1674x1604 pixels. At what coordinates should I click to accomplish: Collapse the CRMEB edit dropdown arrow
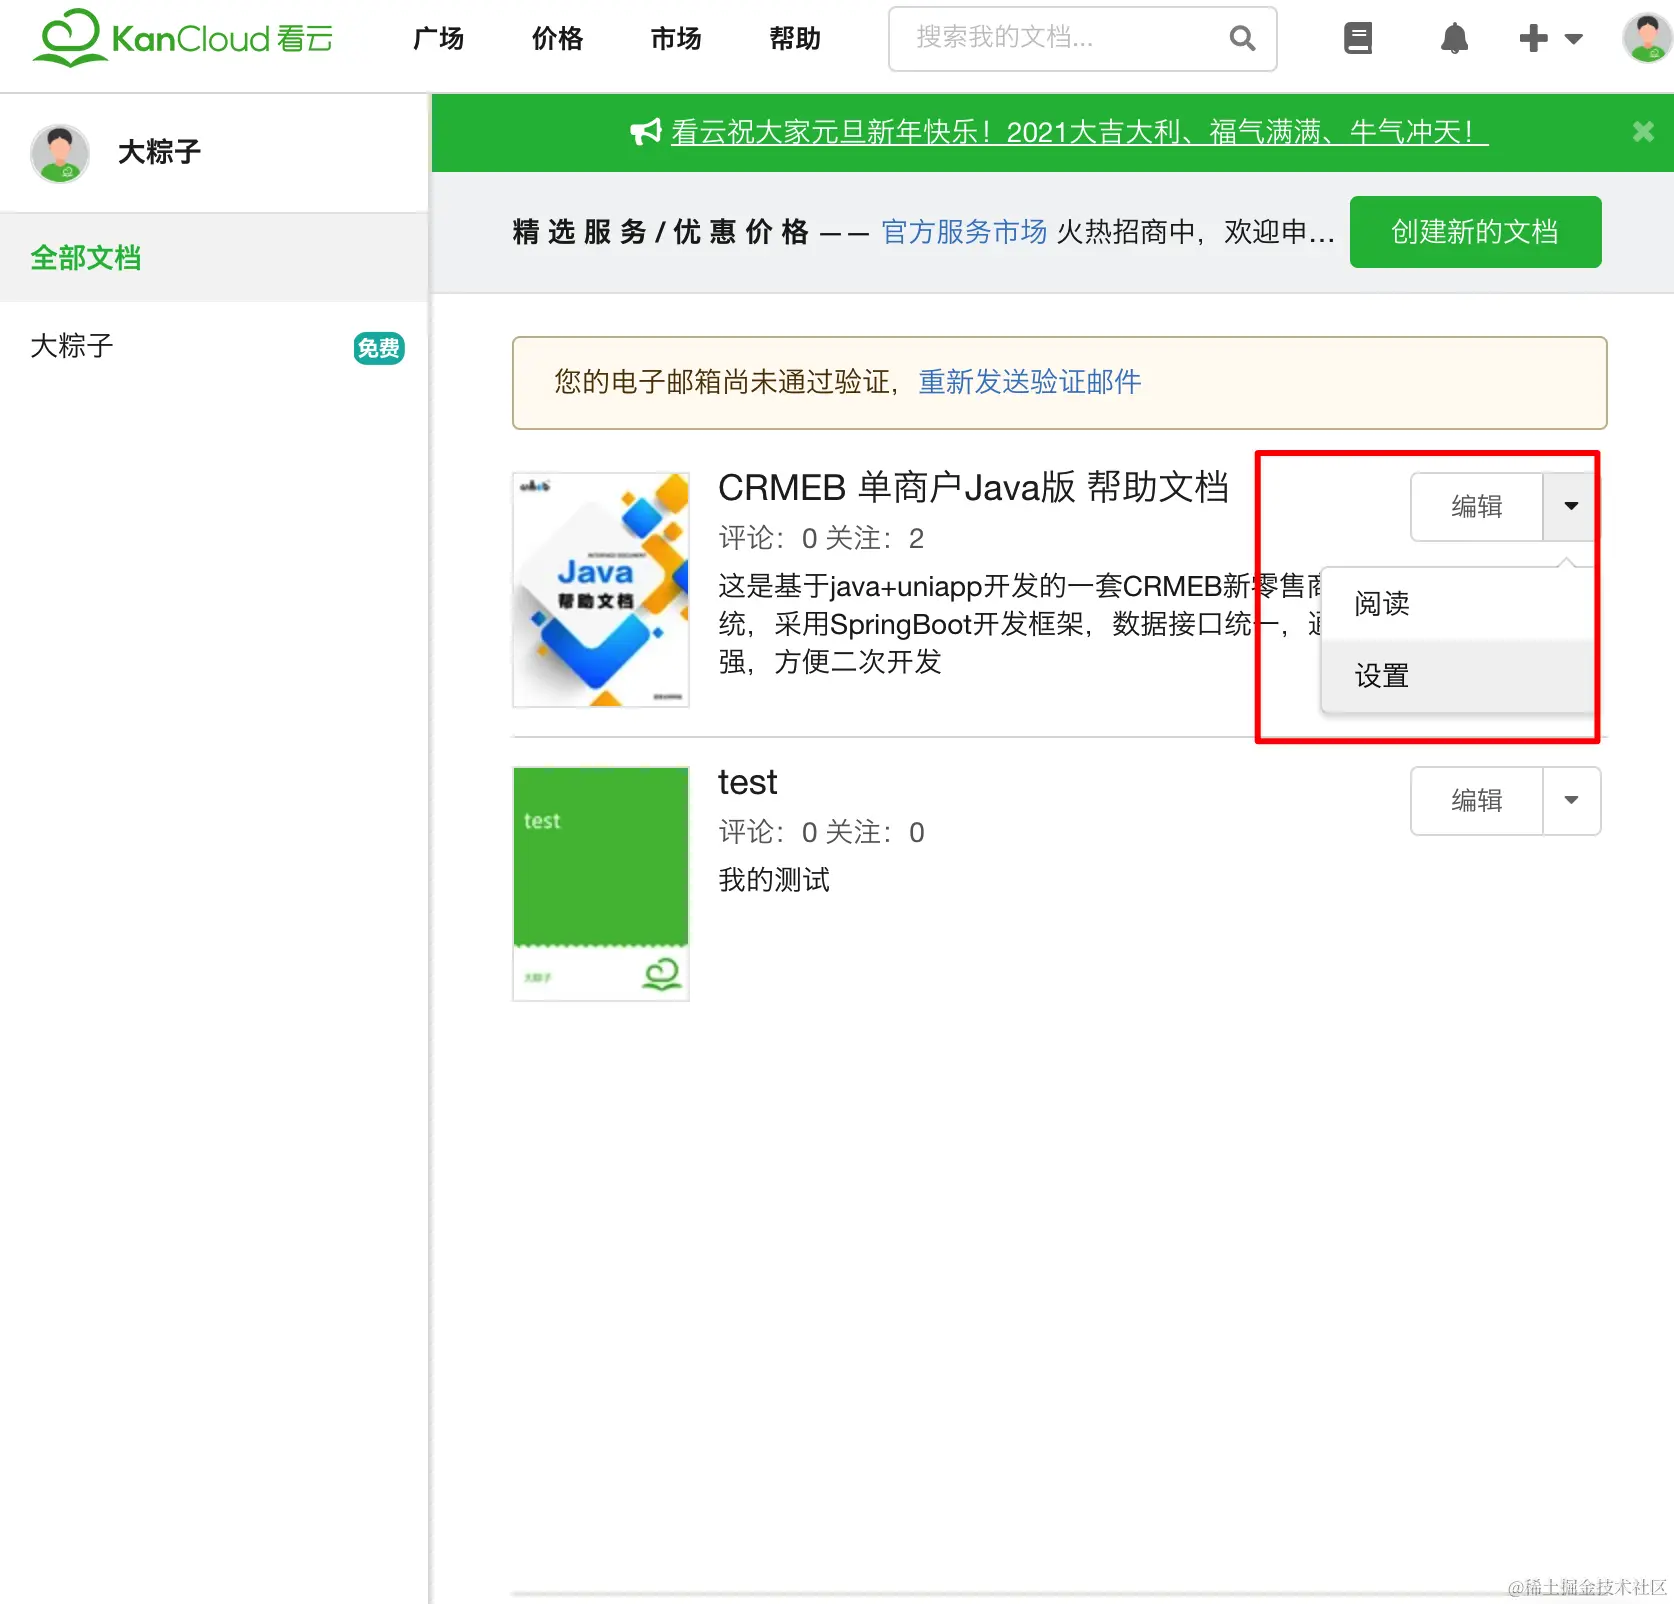click(x=1570, y=507)
